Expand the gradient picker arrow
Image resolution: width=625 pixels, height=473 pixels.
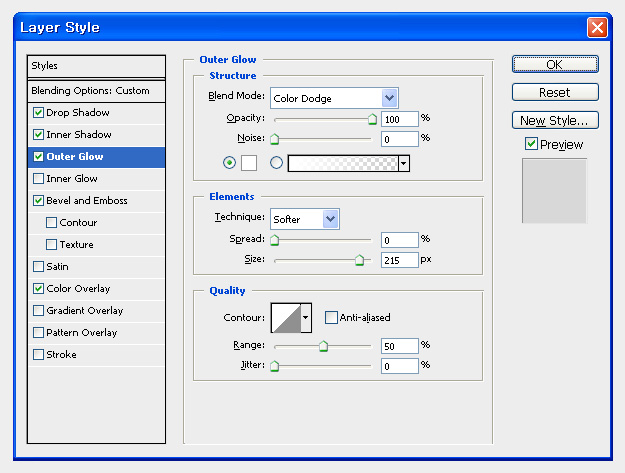pyautogui.click(x=404, y=163)
